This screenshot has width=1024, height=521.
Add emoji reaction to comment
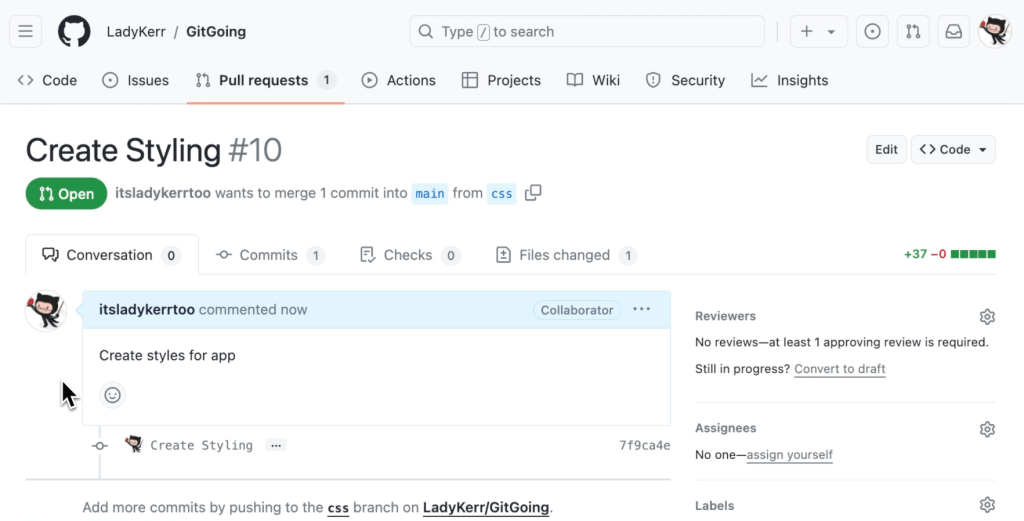113,395
